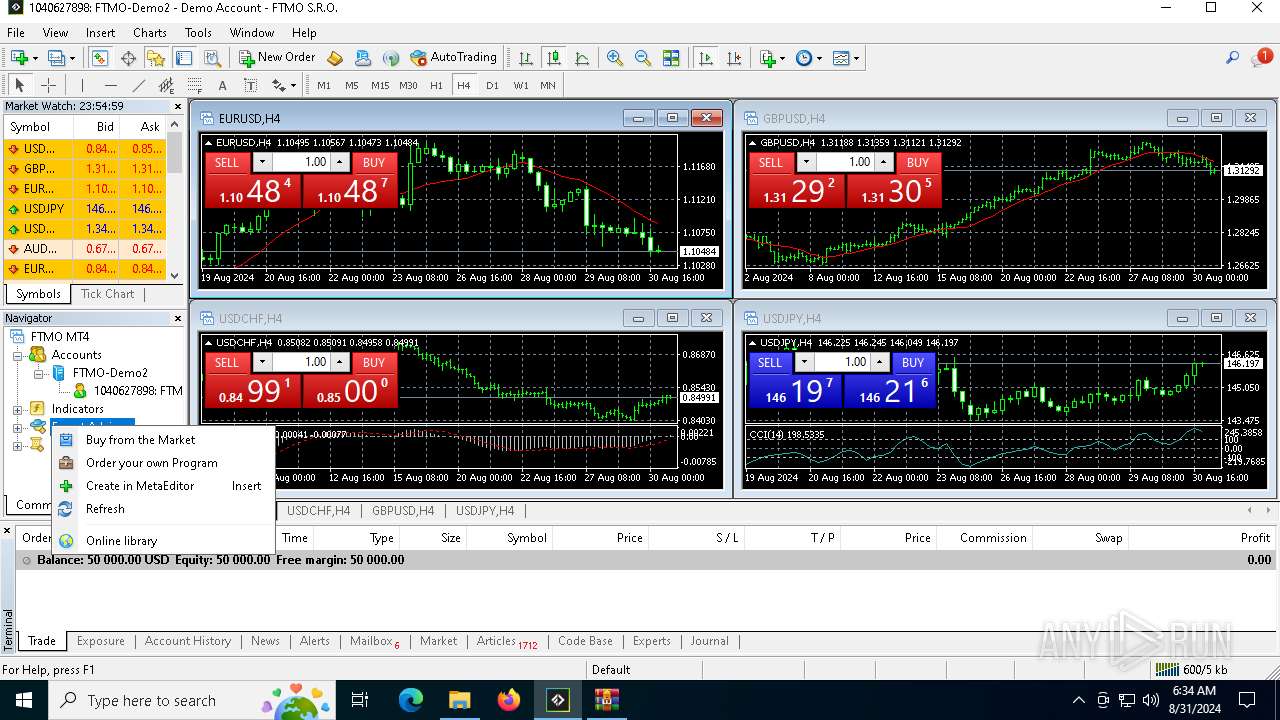Screen dimensions: 1280x720
Task: Open the notifications bubble with red badge
Action: tap(1260, 58)
